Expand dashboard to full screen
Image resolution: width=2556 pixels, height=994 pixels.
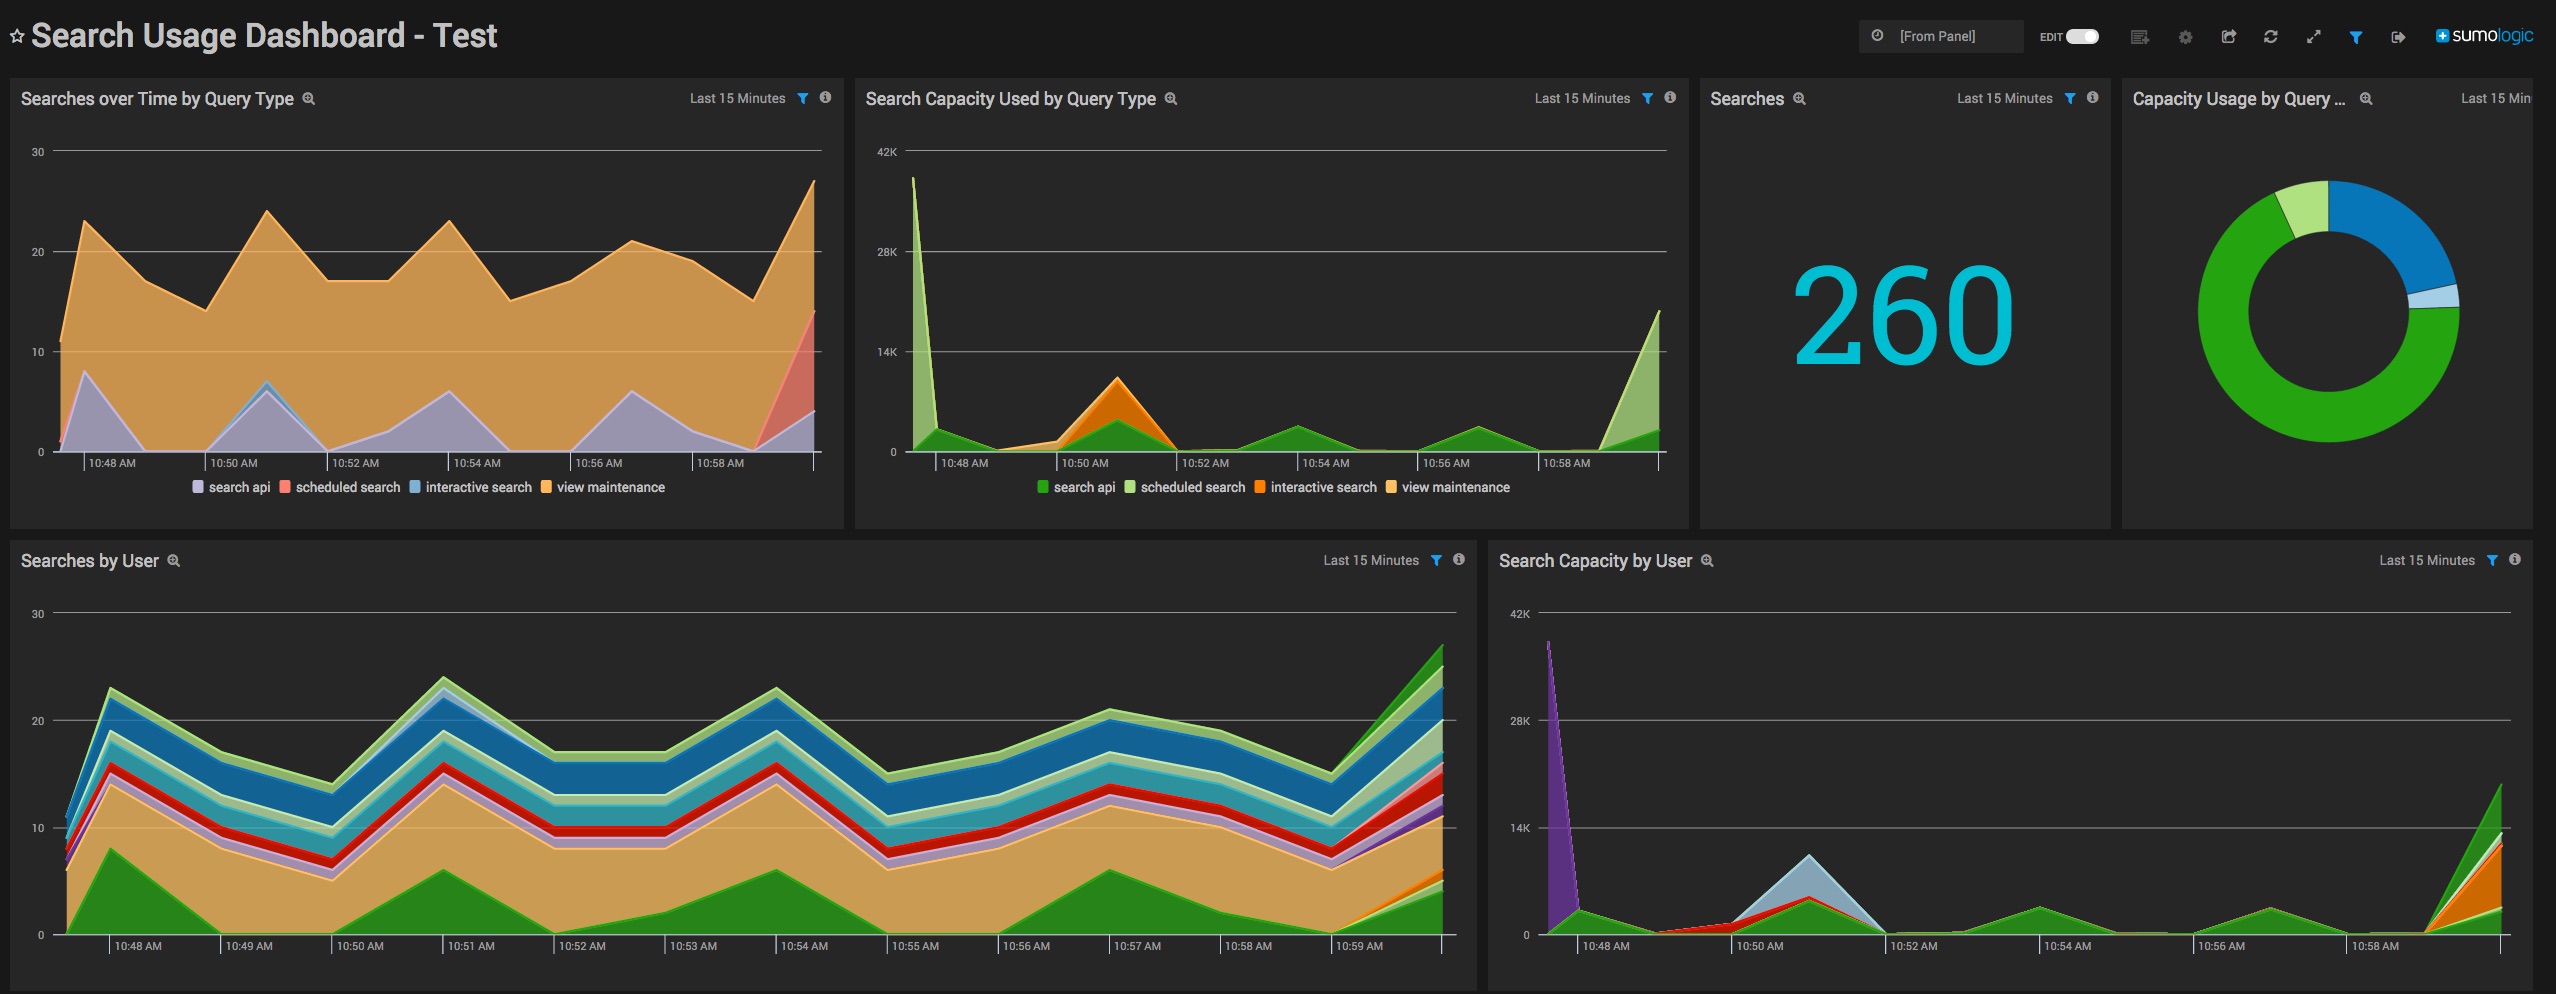coord(2313,37)
